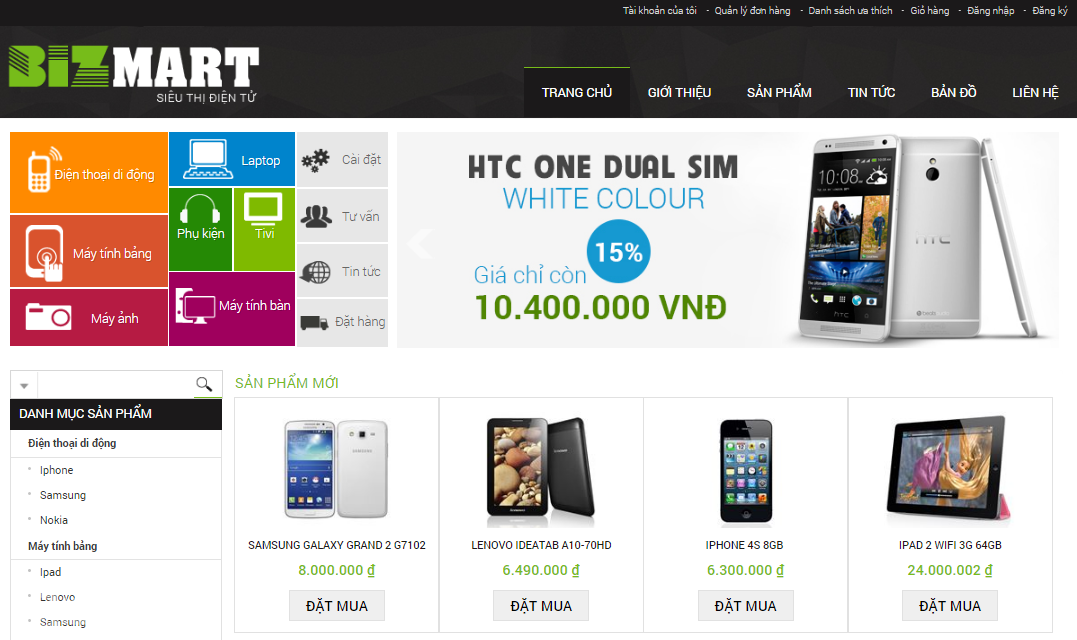Click the Đăng nhập link
The width and height of the screenshot is (1077, 640).
[x=990, y=10]
